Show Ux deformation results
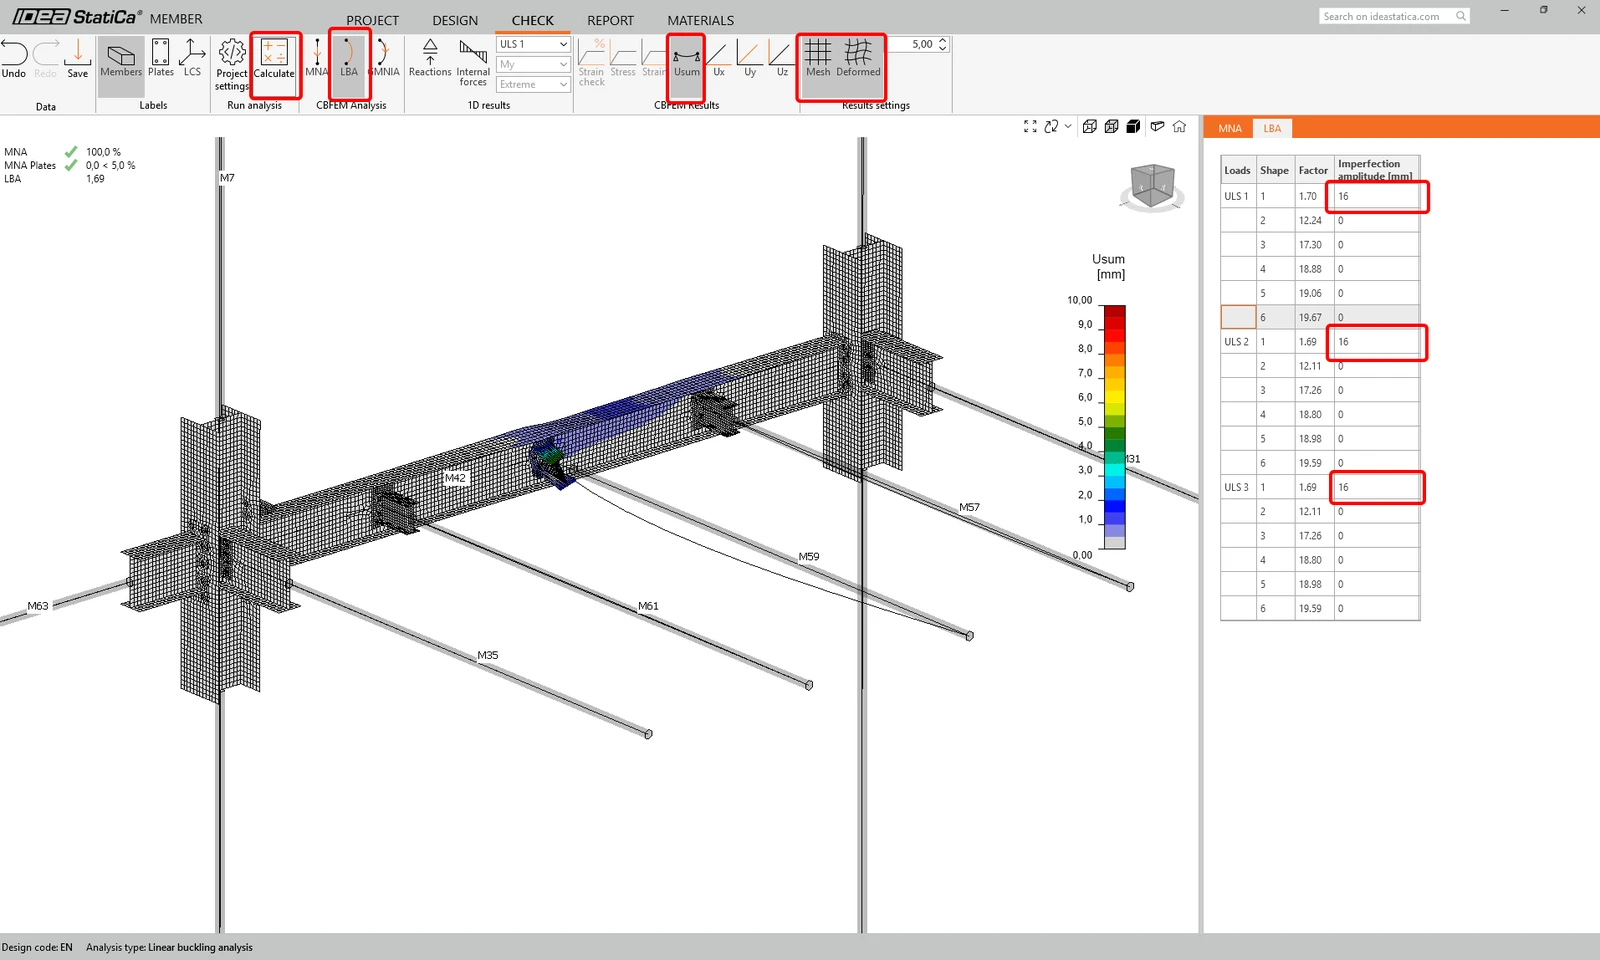Image resolution: width=1600 pixels, height=960 pixels. coord(719,58)
